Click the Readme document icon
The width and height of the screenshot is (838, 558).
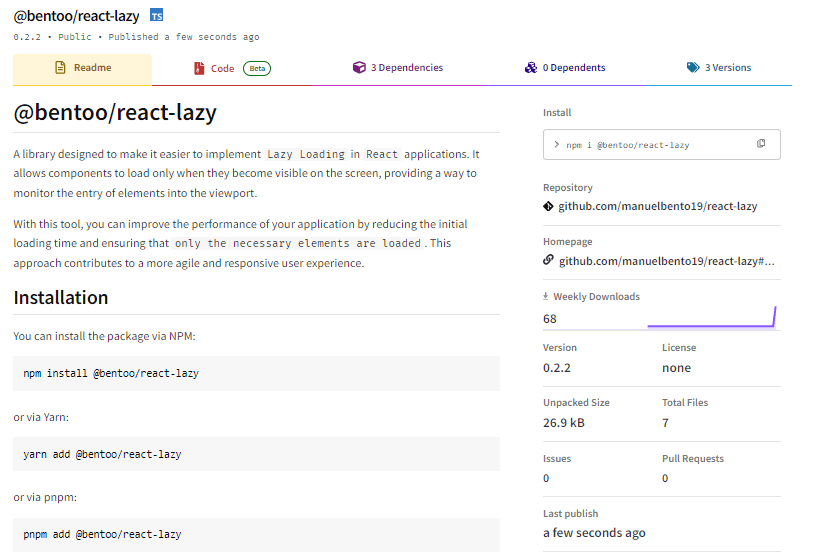pyautogui.click(x=60, y=67)
